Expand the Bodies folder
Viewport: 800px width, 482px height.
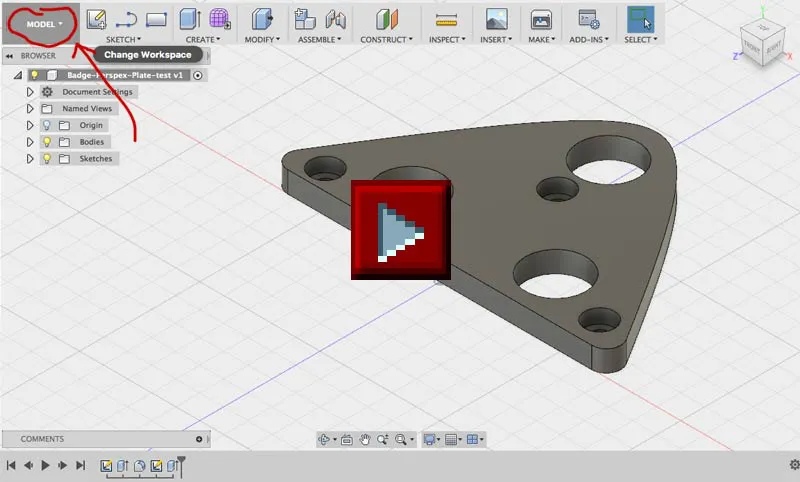30,142
